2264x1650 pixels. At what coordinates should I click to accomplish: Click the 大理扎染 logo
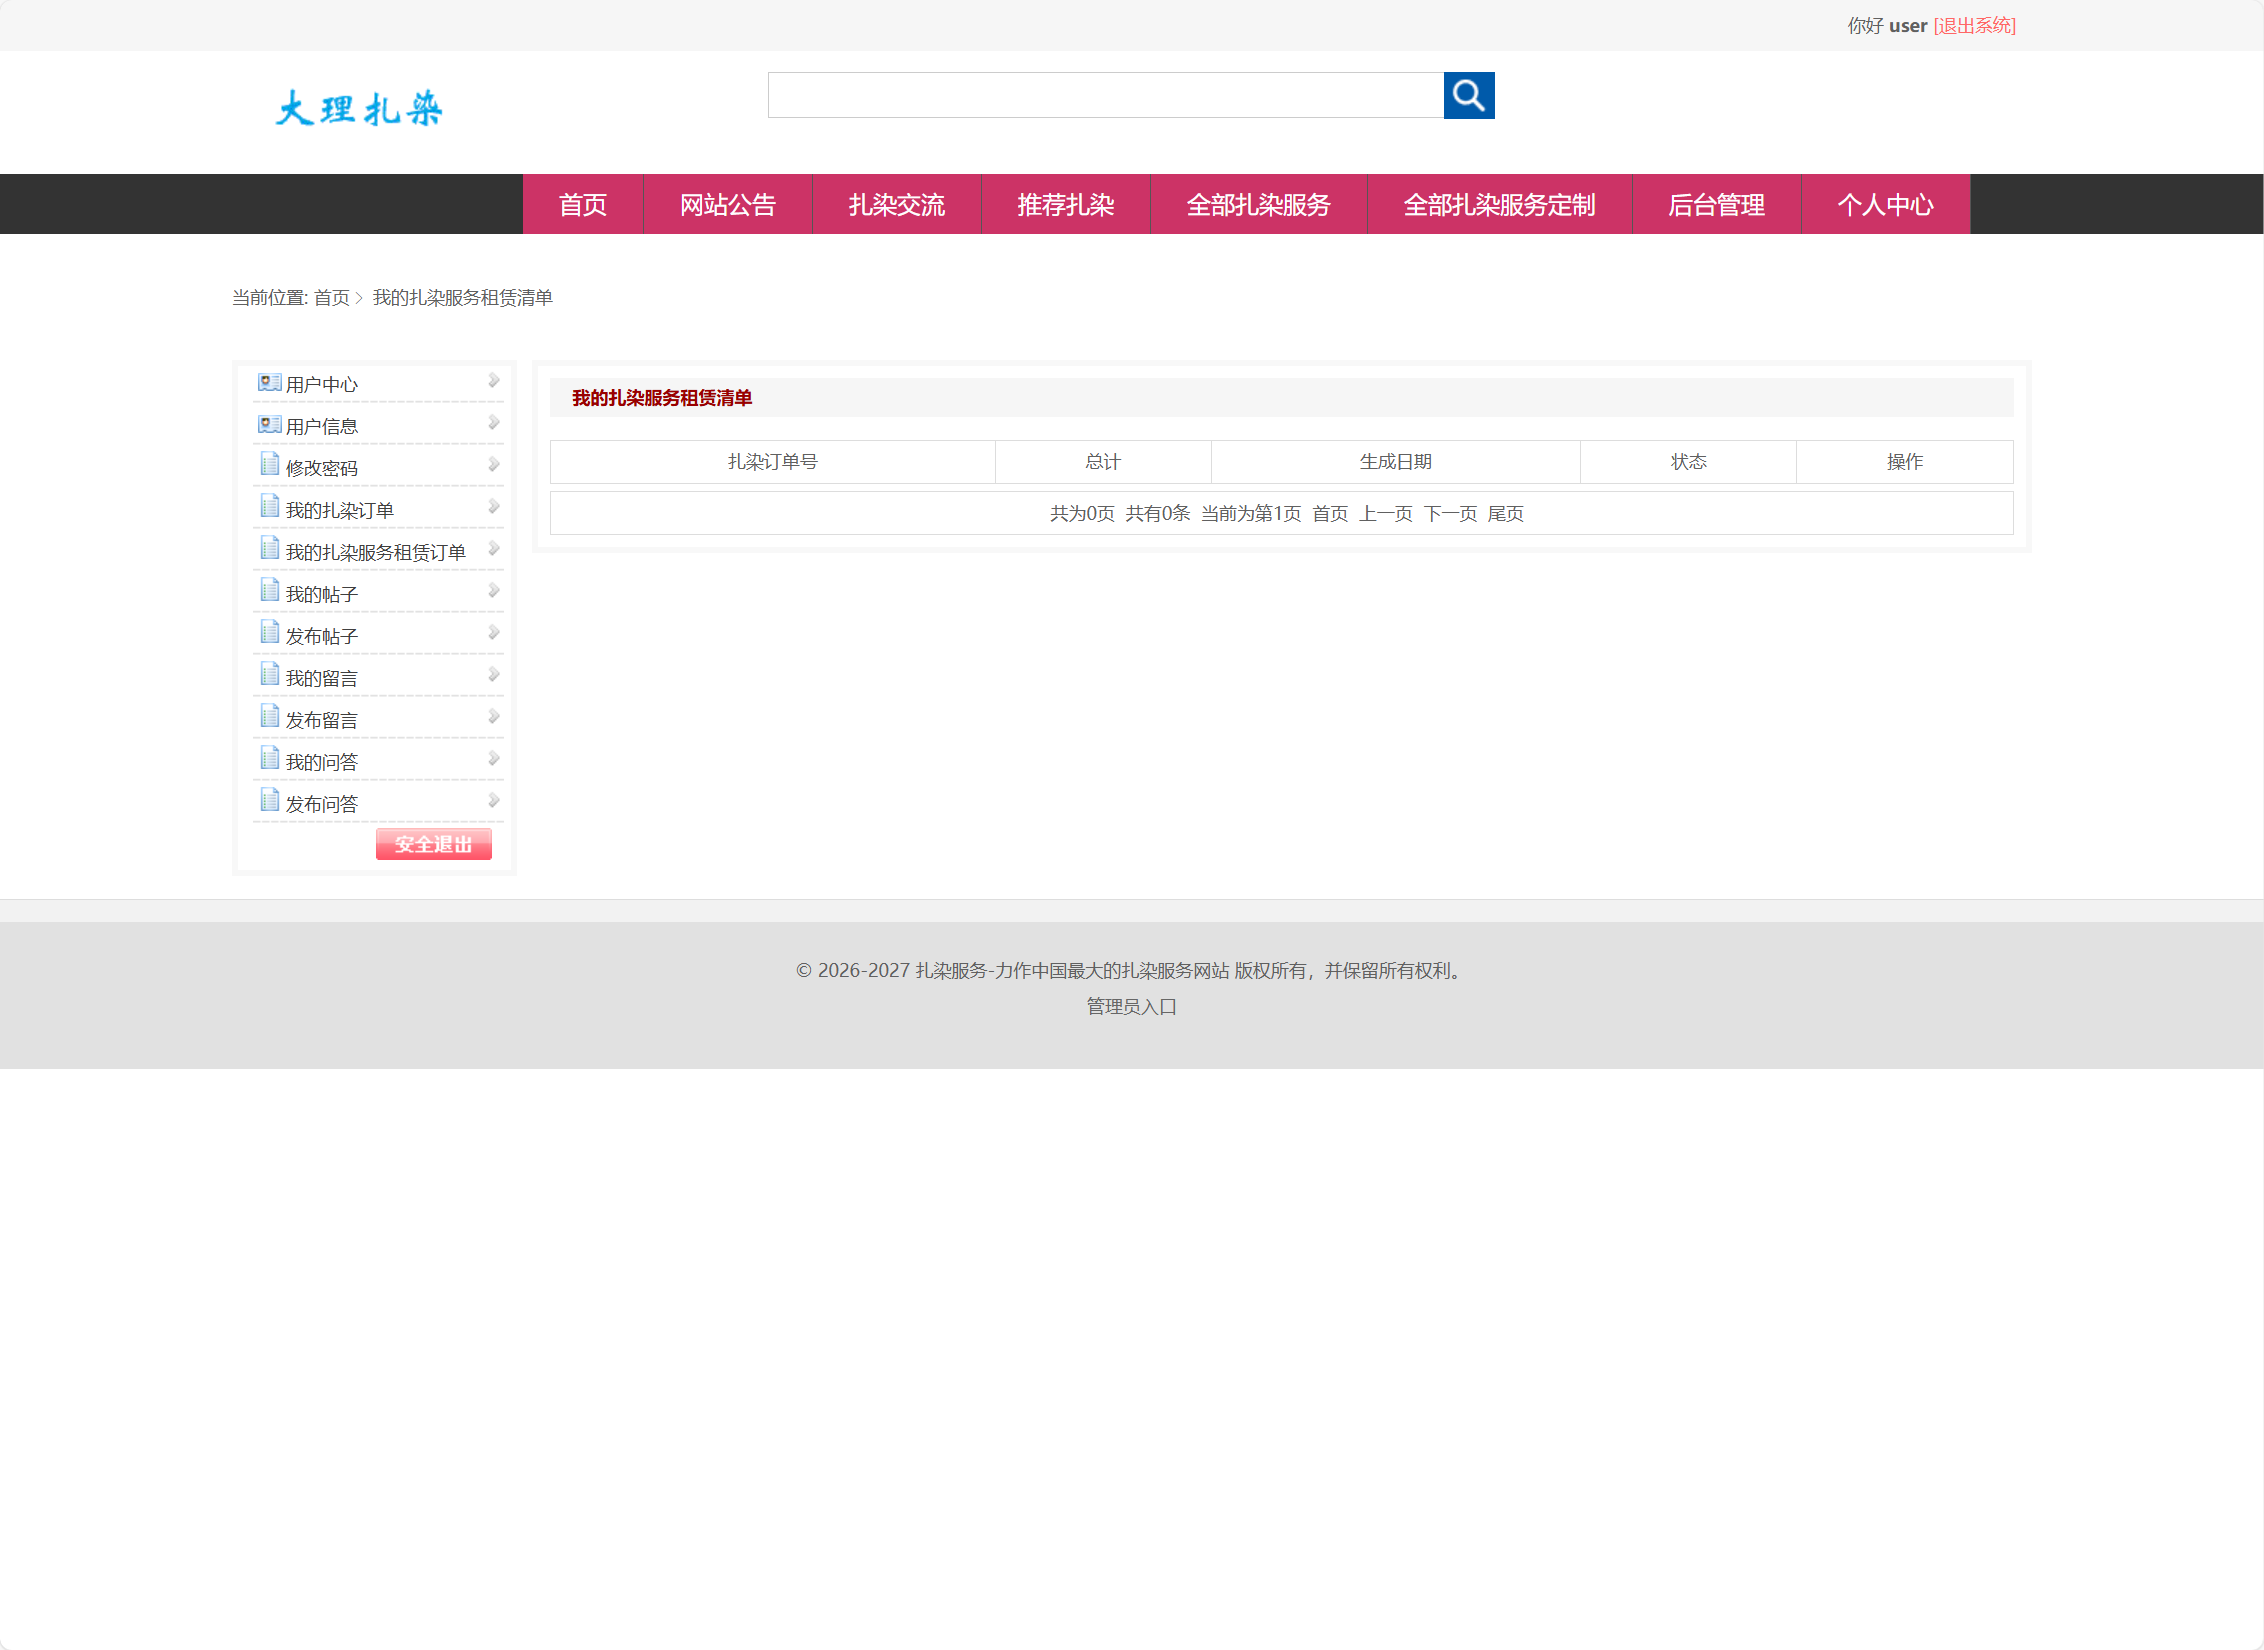tap(358, 108)
